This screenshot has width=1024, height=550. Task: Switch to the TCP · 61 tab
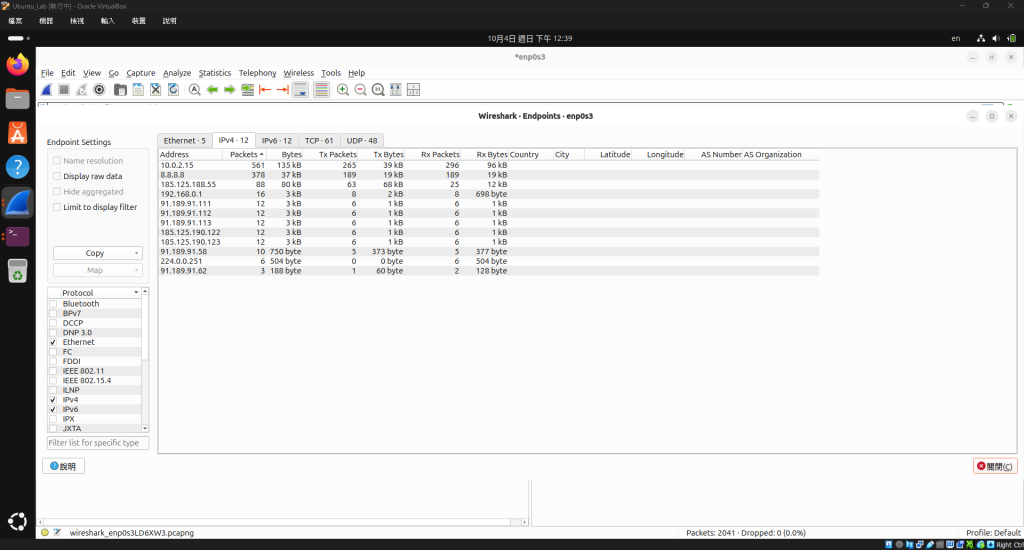point(319,140)
